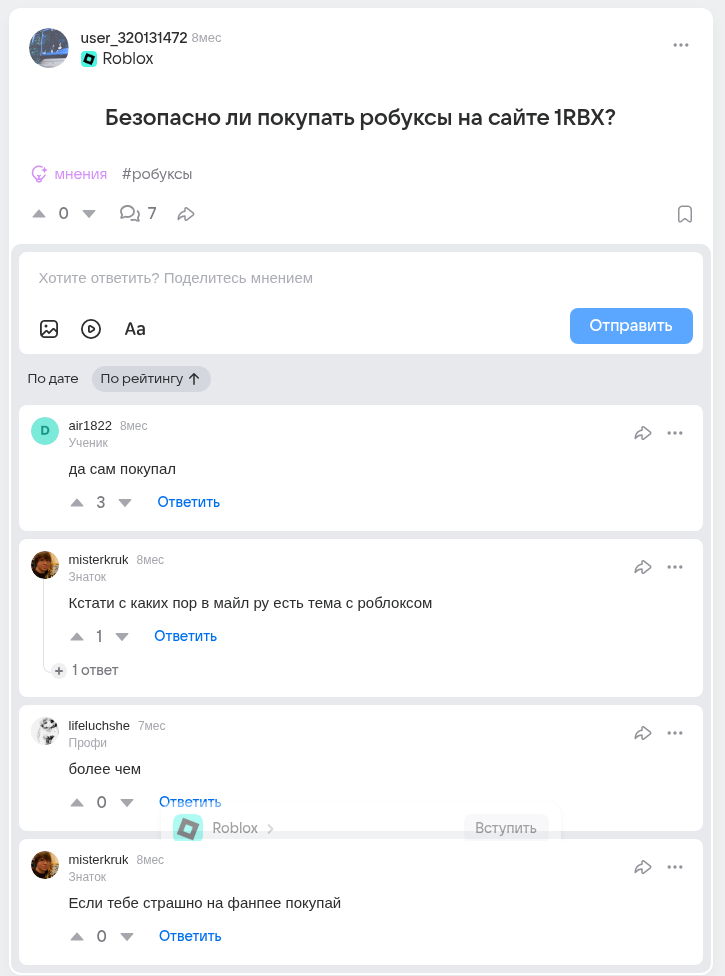Downvote the main question post
The width and height of the screenshot is (725, 976).
click(x=89, y=213)
